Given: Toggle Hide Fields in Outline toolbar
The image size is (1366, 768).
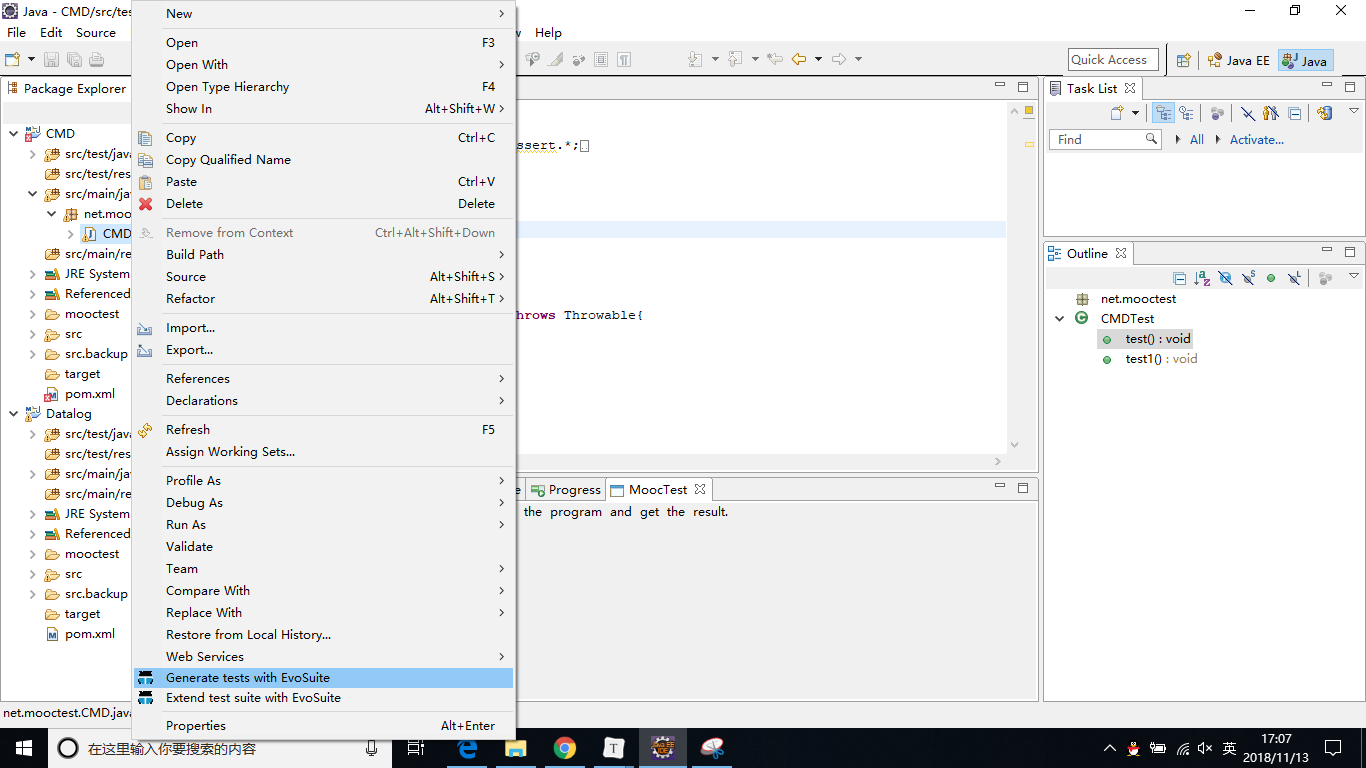Looking at the screenshot, I should tap(1225, 279).
